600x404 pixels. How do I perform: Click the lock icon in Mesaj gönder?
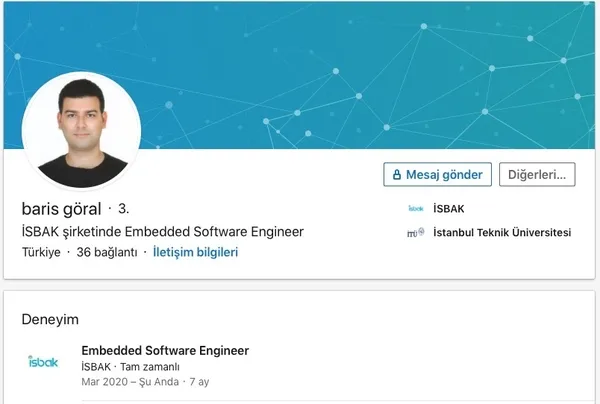pos(396,174)
